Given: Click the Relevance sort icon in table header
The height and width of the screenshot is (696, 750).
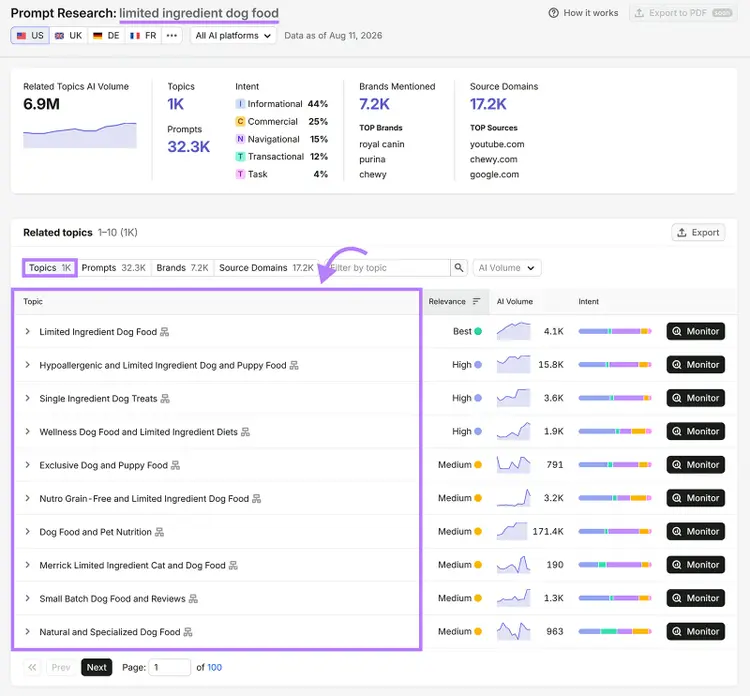Looking at the screenshot, I should (476, 301).
